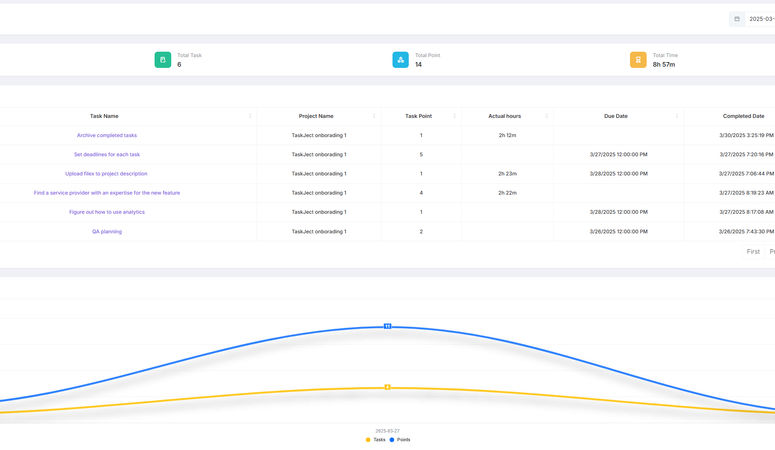Click the task point value 2 for QA planning

[421, 231]
